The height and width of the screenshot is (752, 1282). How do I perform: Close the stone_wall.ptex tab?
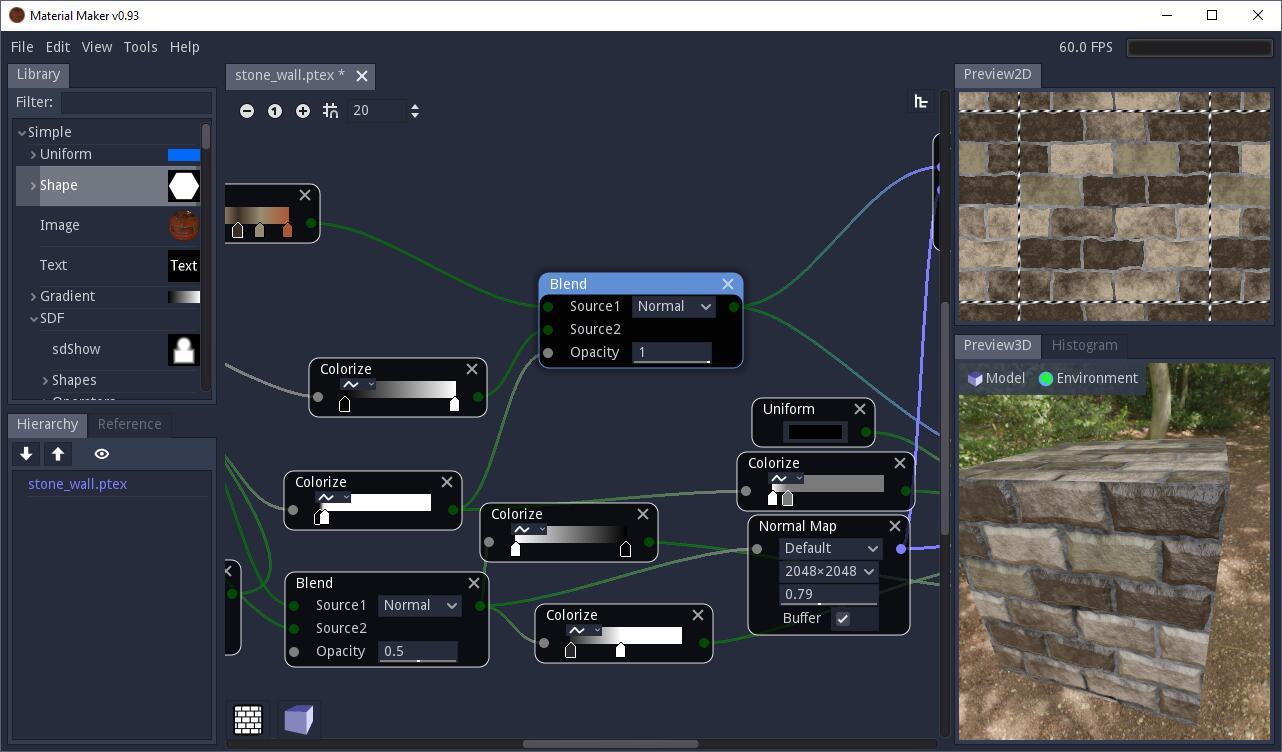[362, 76]
